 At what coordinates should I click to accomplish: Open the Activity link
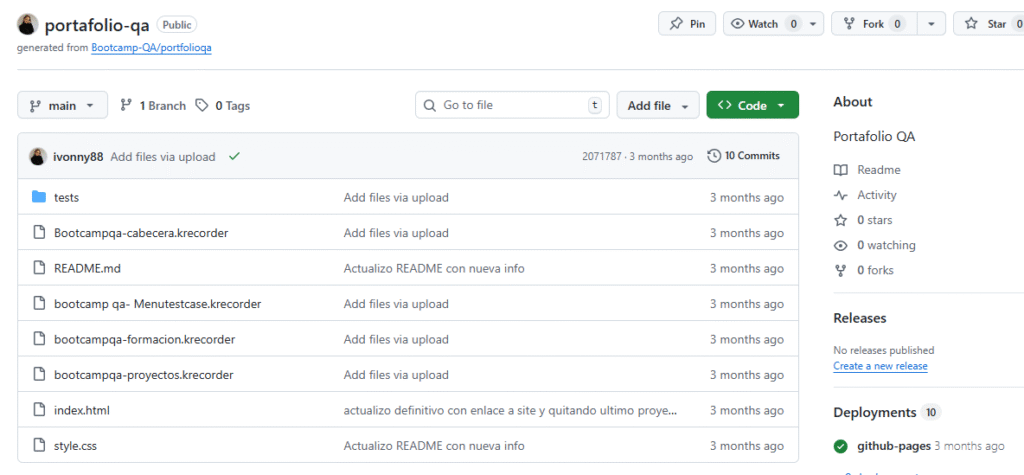click(877, 195)
